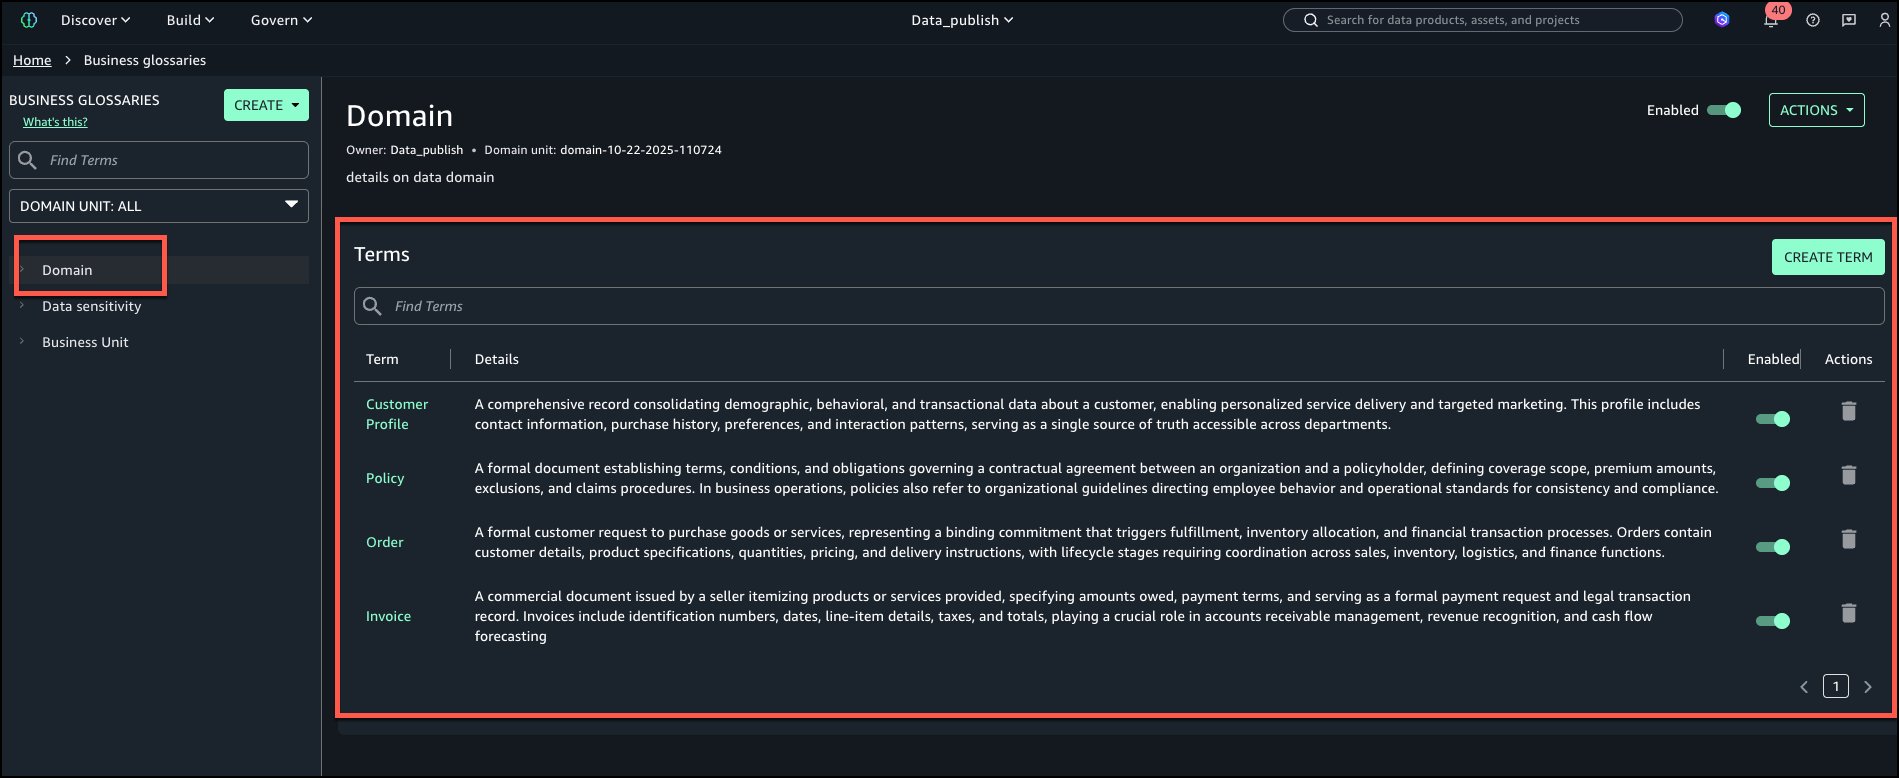Open the notifications bell icon

(x=1771, y=20)
